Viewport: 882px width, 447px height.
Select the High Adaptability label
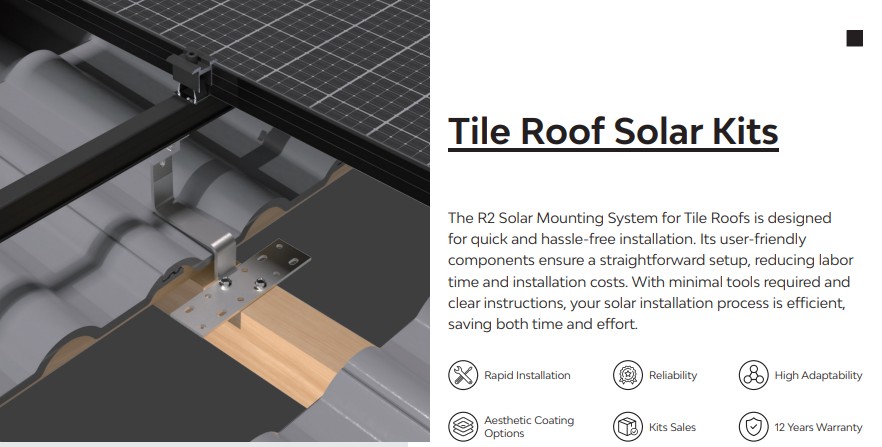(818, 376)
